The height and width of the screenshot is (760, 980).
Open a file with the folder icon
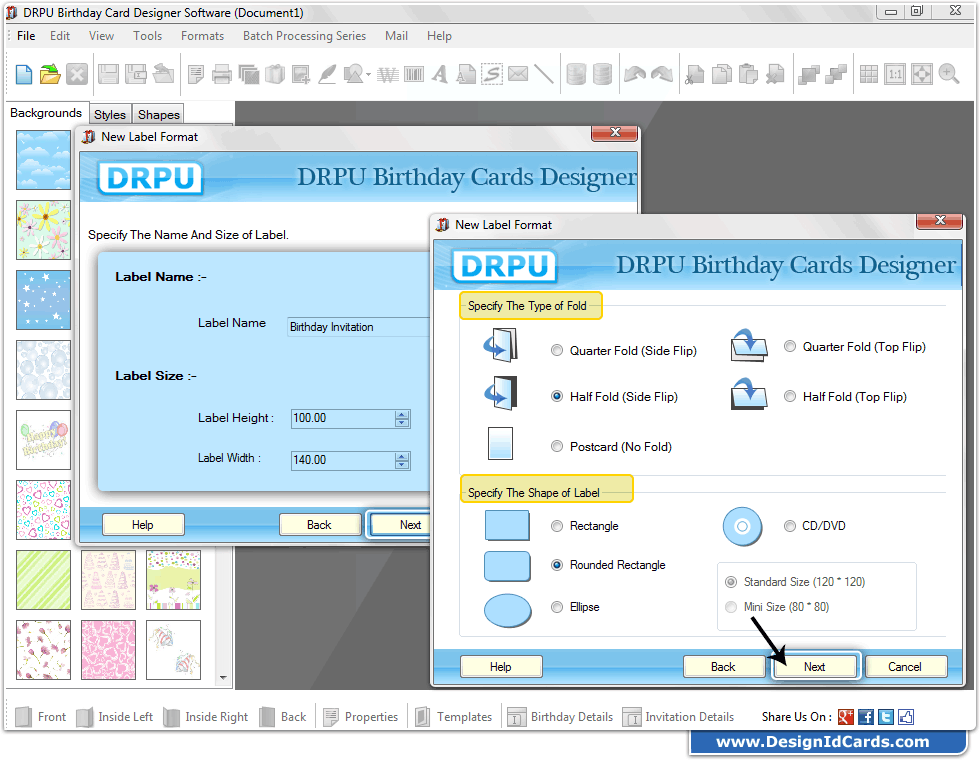50,74
